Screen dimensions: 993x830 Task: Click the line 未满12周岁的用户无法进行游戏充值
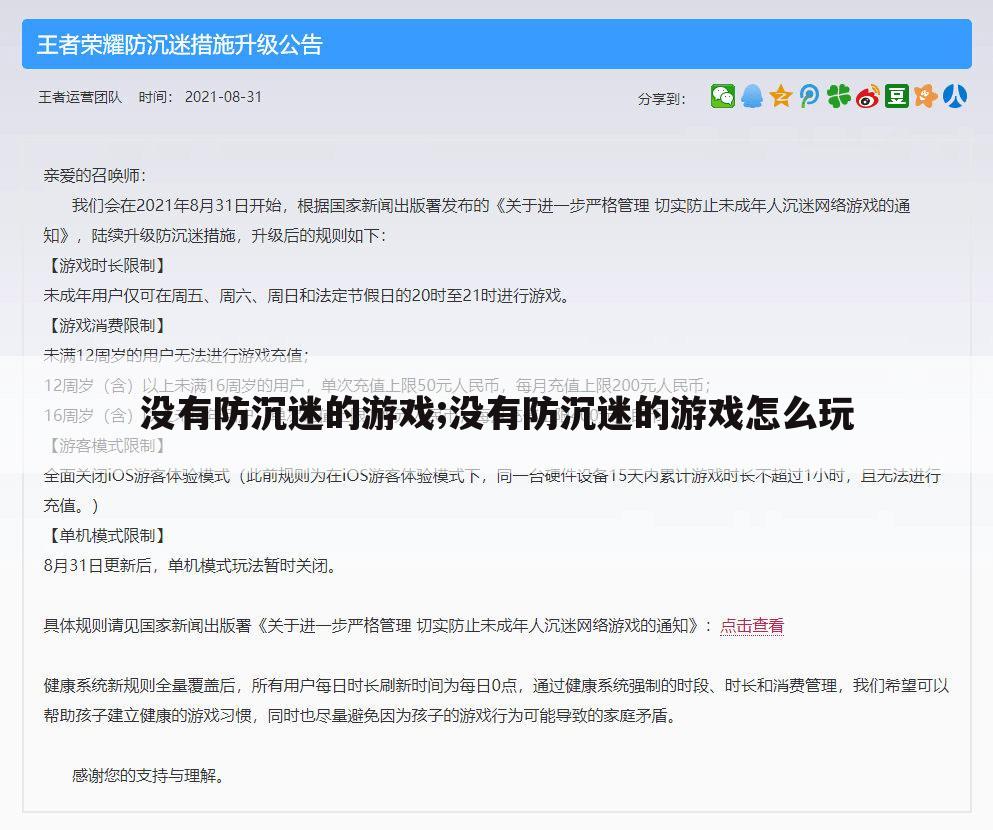pos(176,355)
